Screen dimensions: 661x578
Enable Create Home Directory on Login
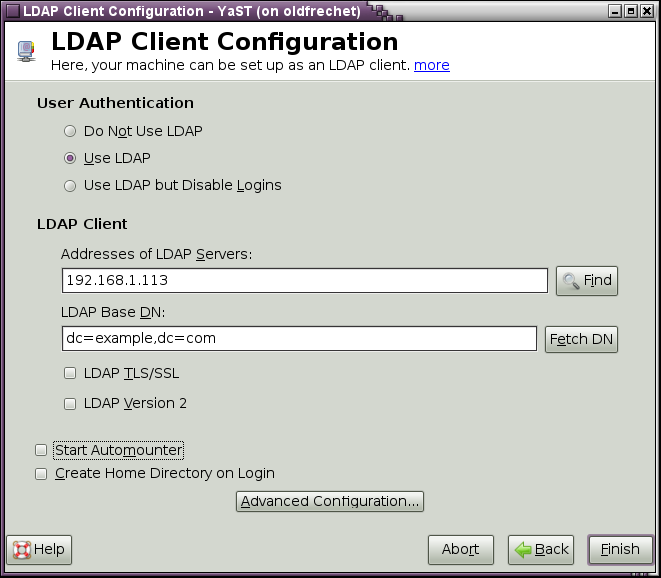point(41,474)
